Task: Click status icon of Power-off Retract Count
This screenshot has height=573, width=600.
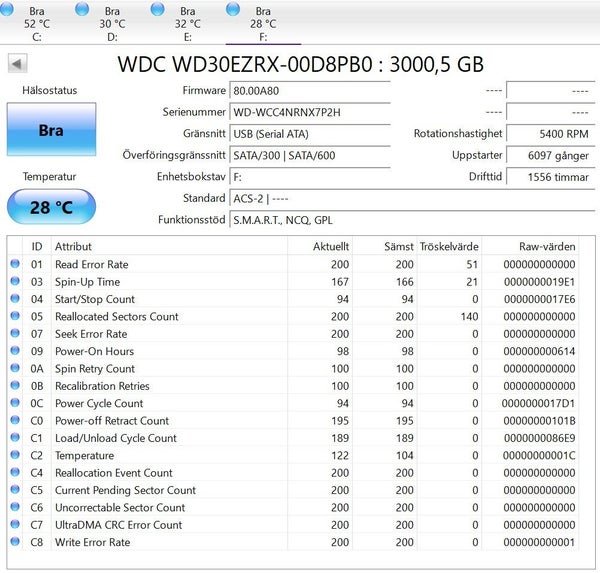Action: tap(15, 420)
